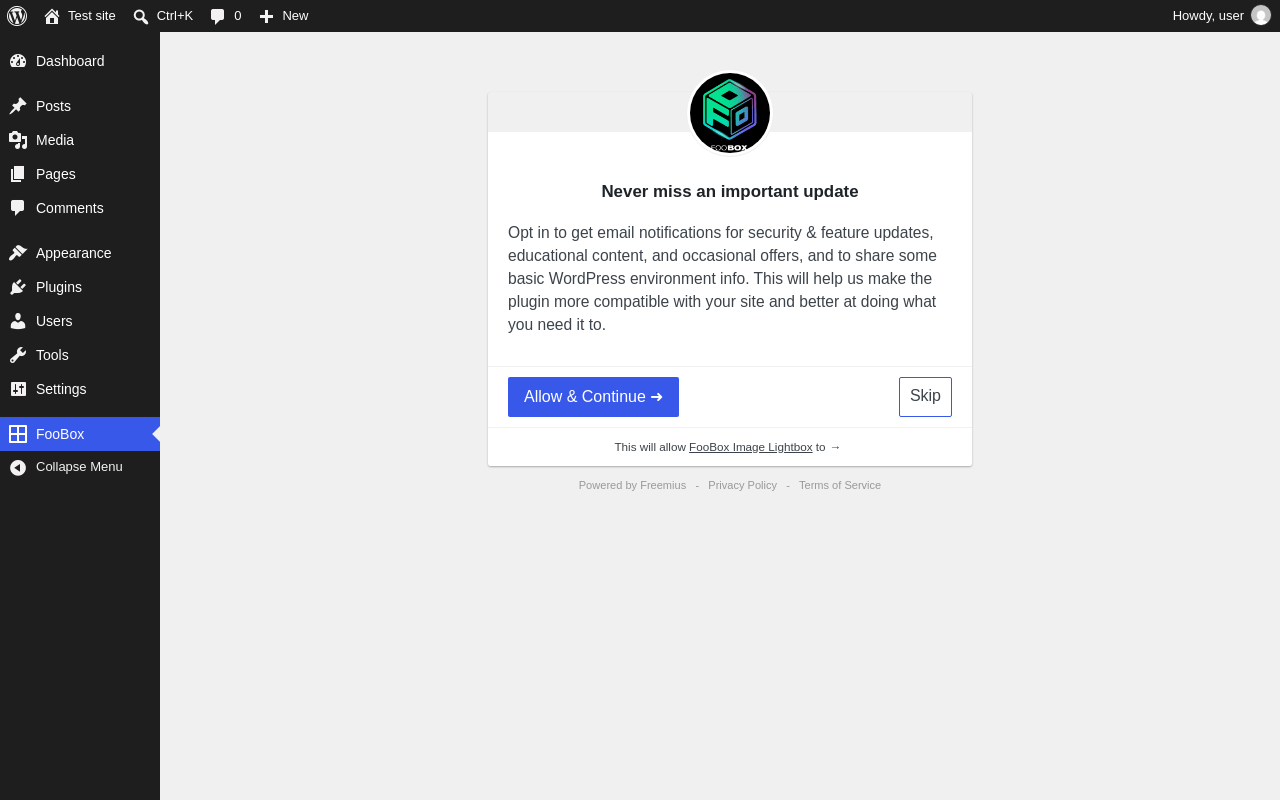Click the Settings sliders icon
Image resolution: width=1280 pixels, height=800 pixels.
(x=18, y=389)
